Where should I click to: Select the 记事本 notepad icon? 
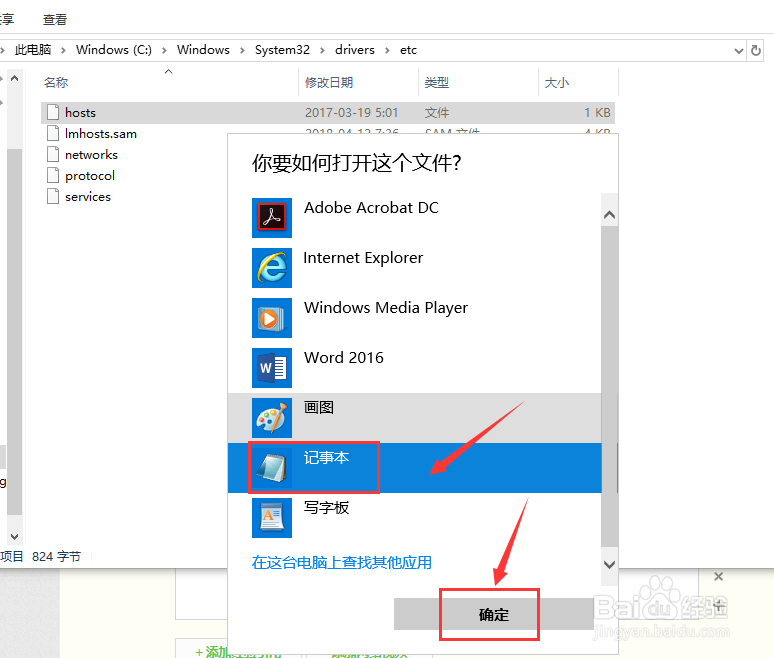pyautogui.click(x=271, y=467)
